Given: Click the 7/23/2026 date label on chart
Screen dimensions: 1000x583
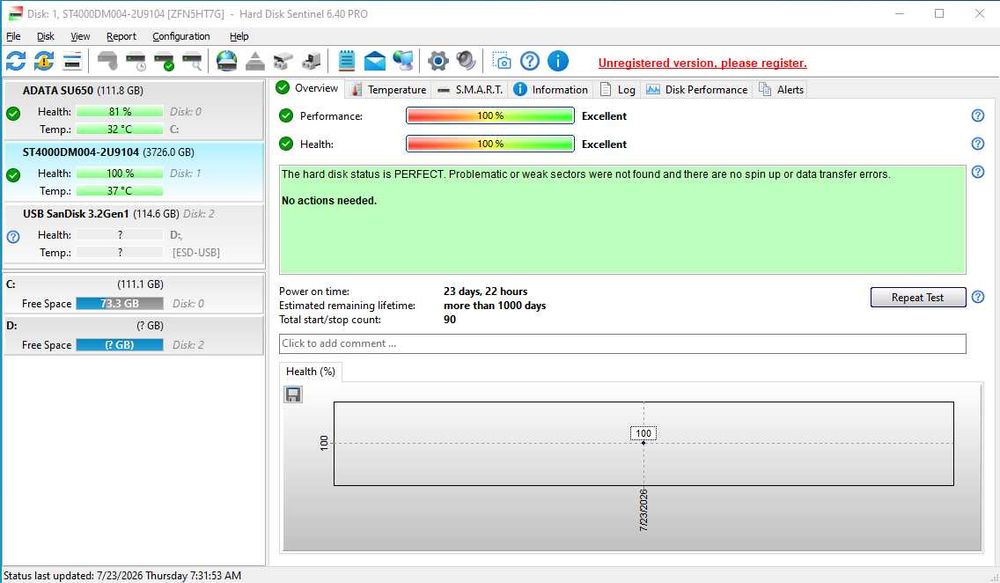Looking at the screenshot, I should pyautogui.click(x=643, y=510).
